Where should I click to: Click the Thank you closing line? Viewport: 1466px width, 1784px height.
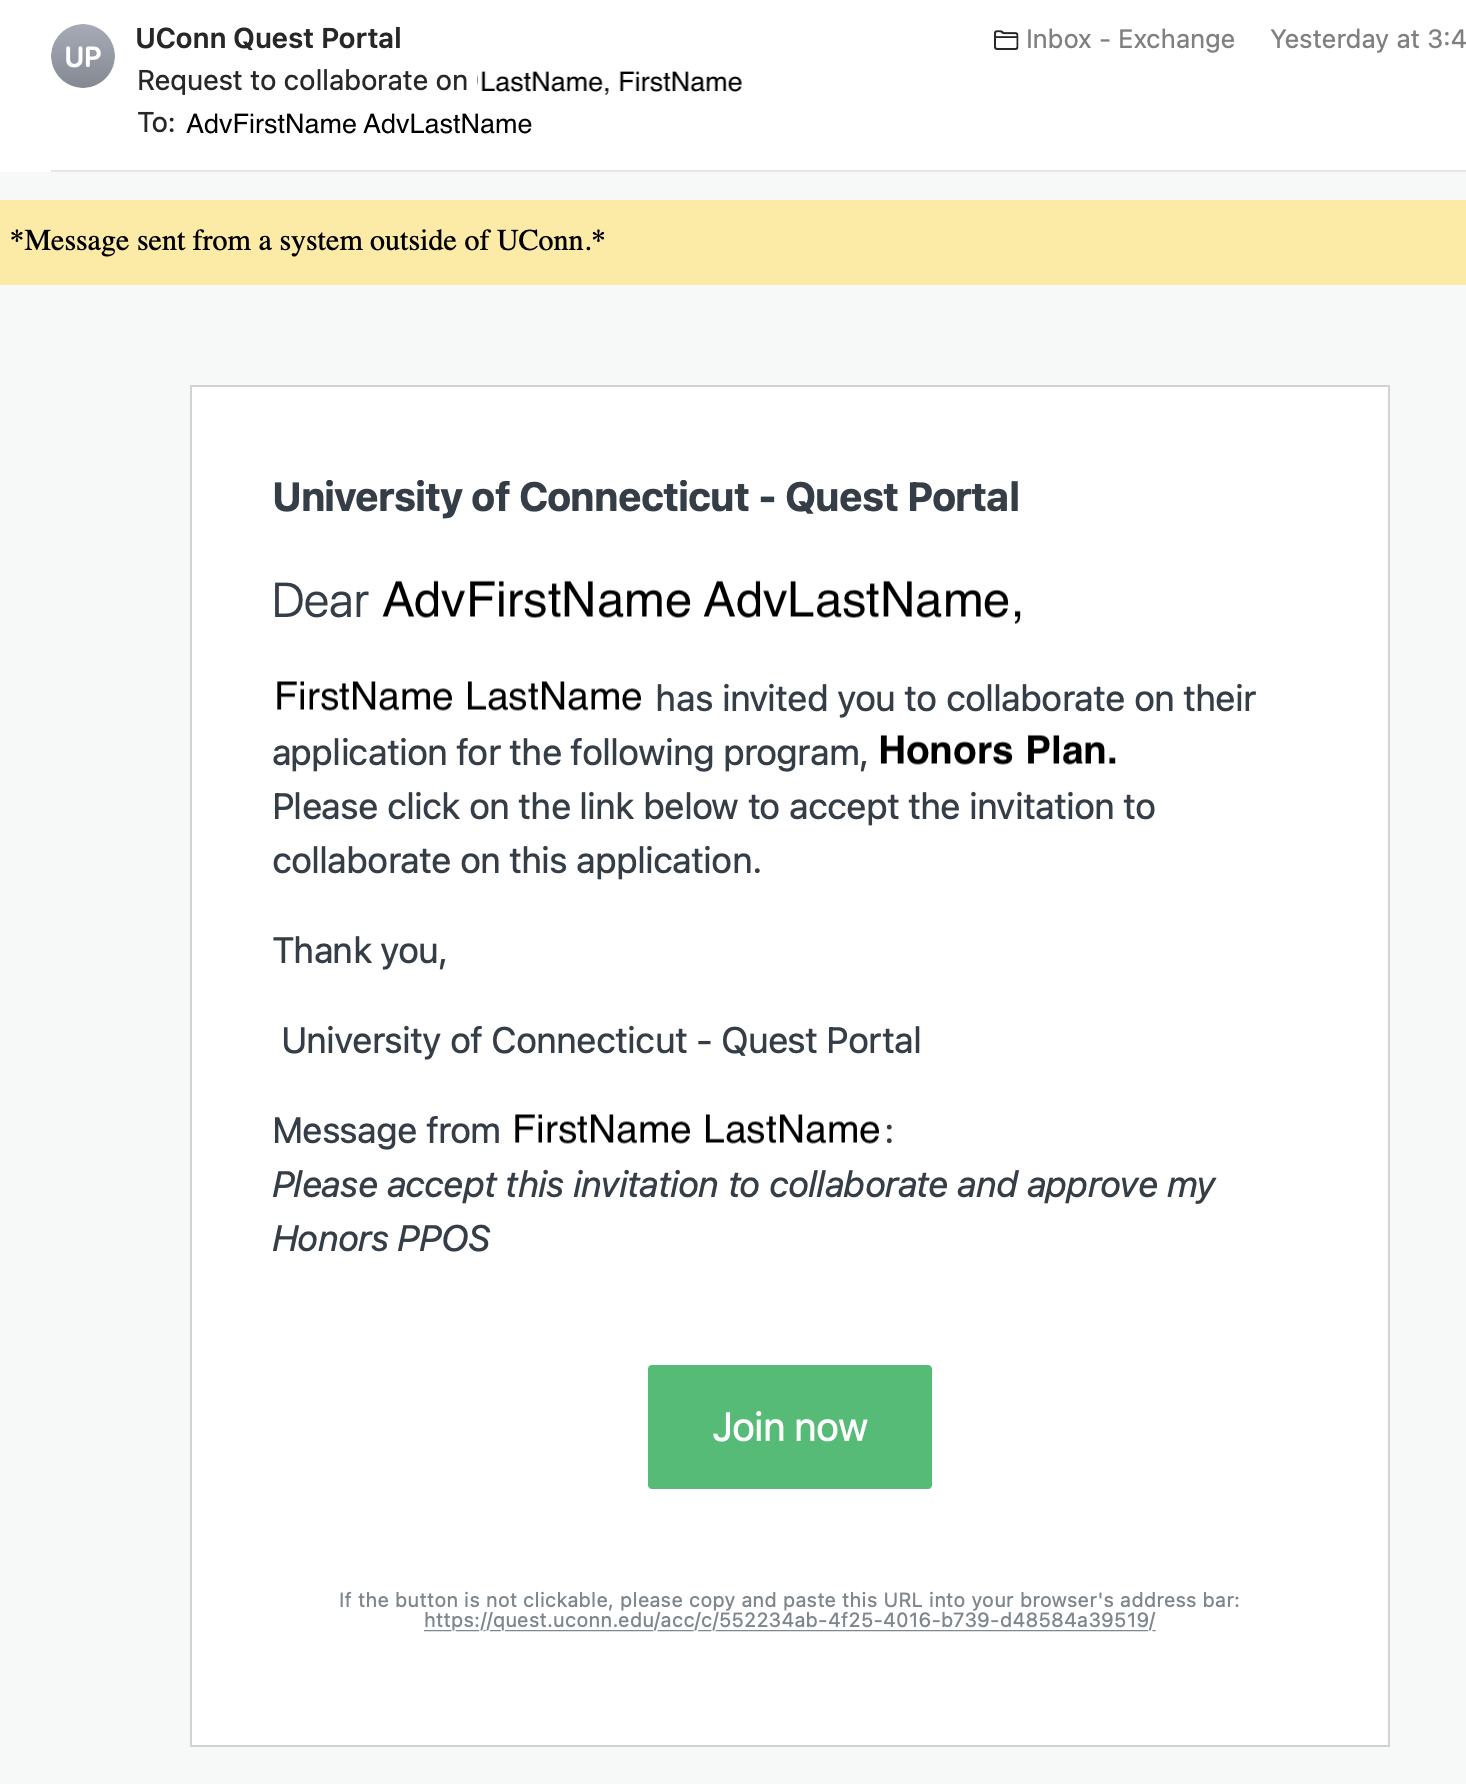click(360, 950)
